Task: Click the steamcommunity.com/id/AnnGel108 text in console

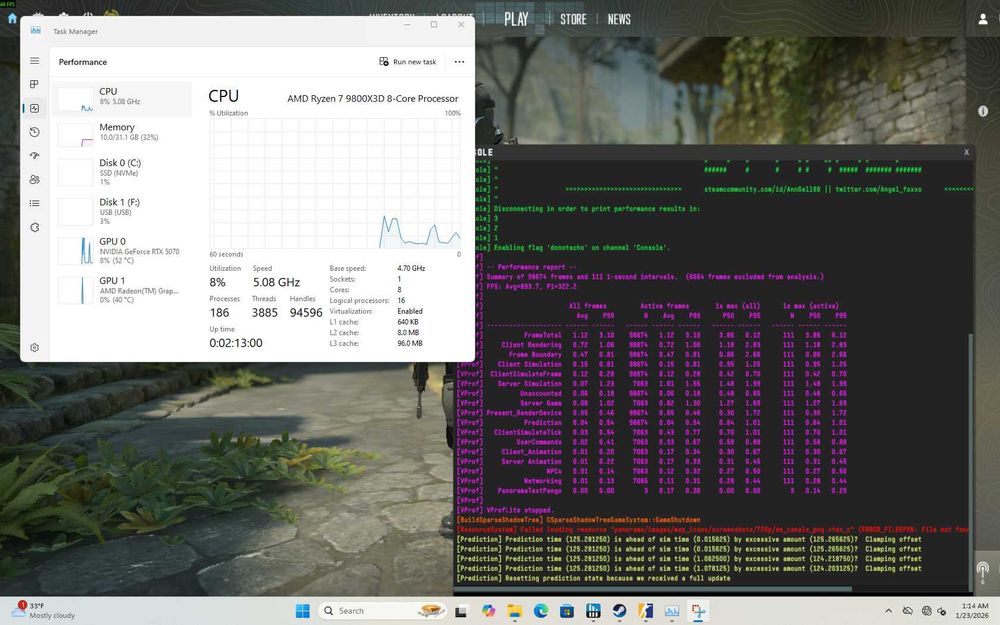Action: click(x=762, y=189)
